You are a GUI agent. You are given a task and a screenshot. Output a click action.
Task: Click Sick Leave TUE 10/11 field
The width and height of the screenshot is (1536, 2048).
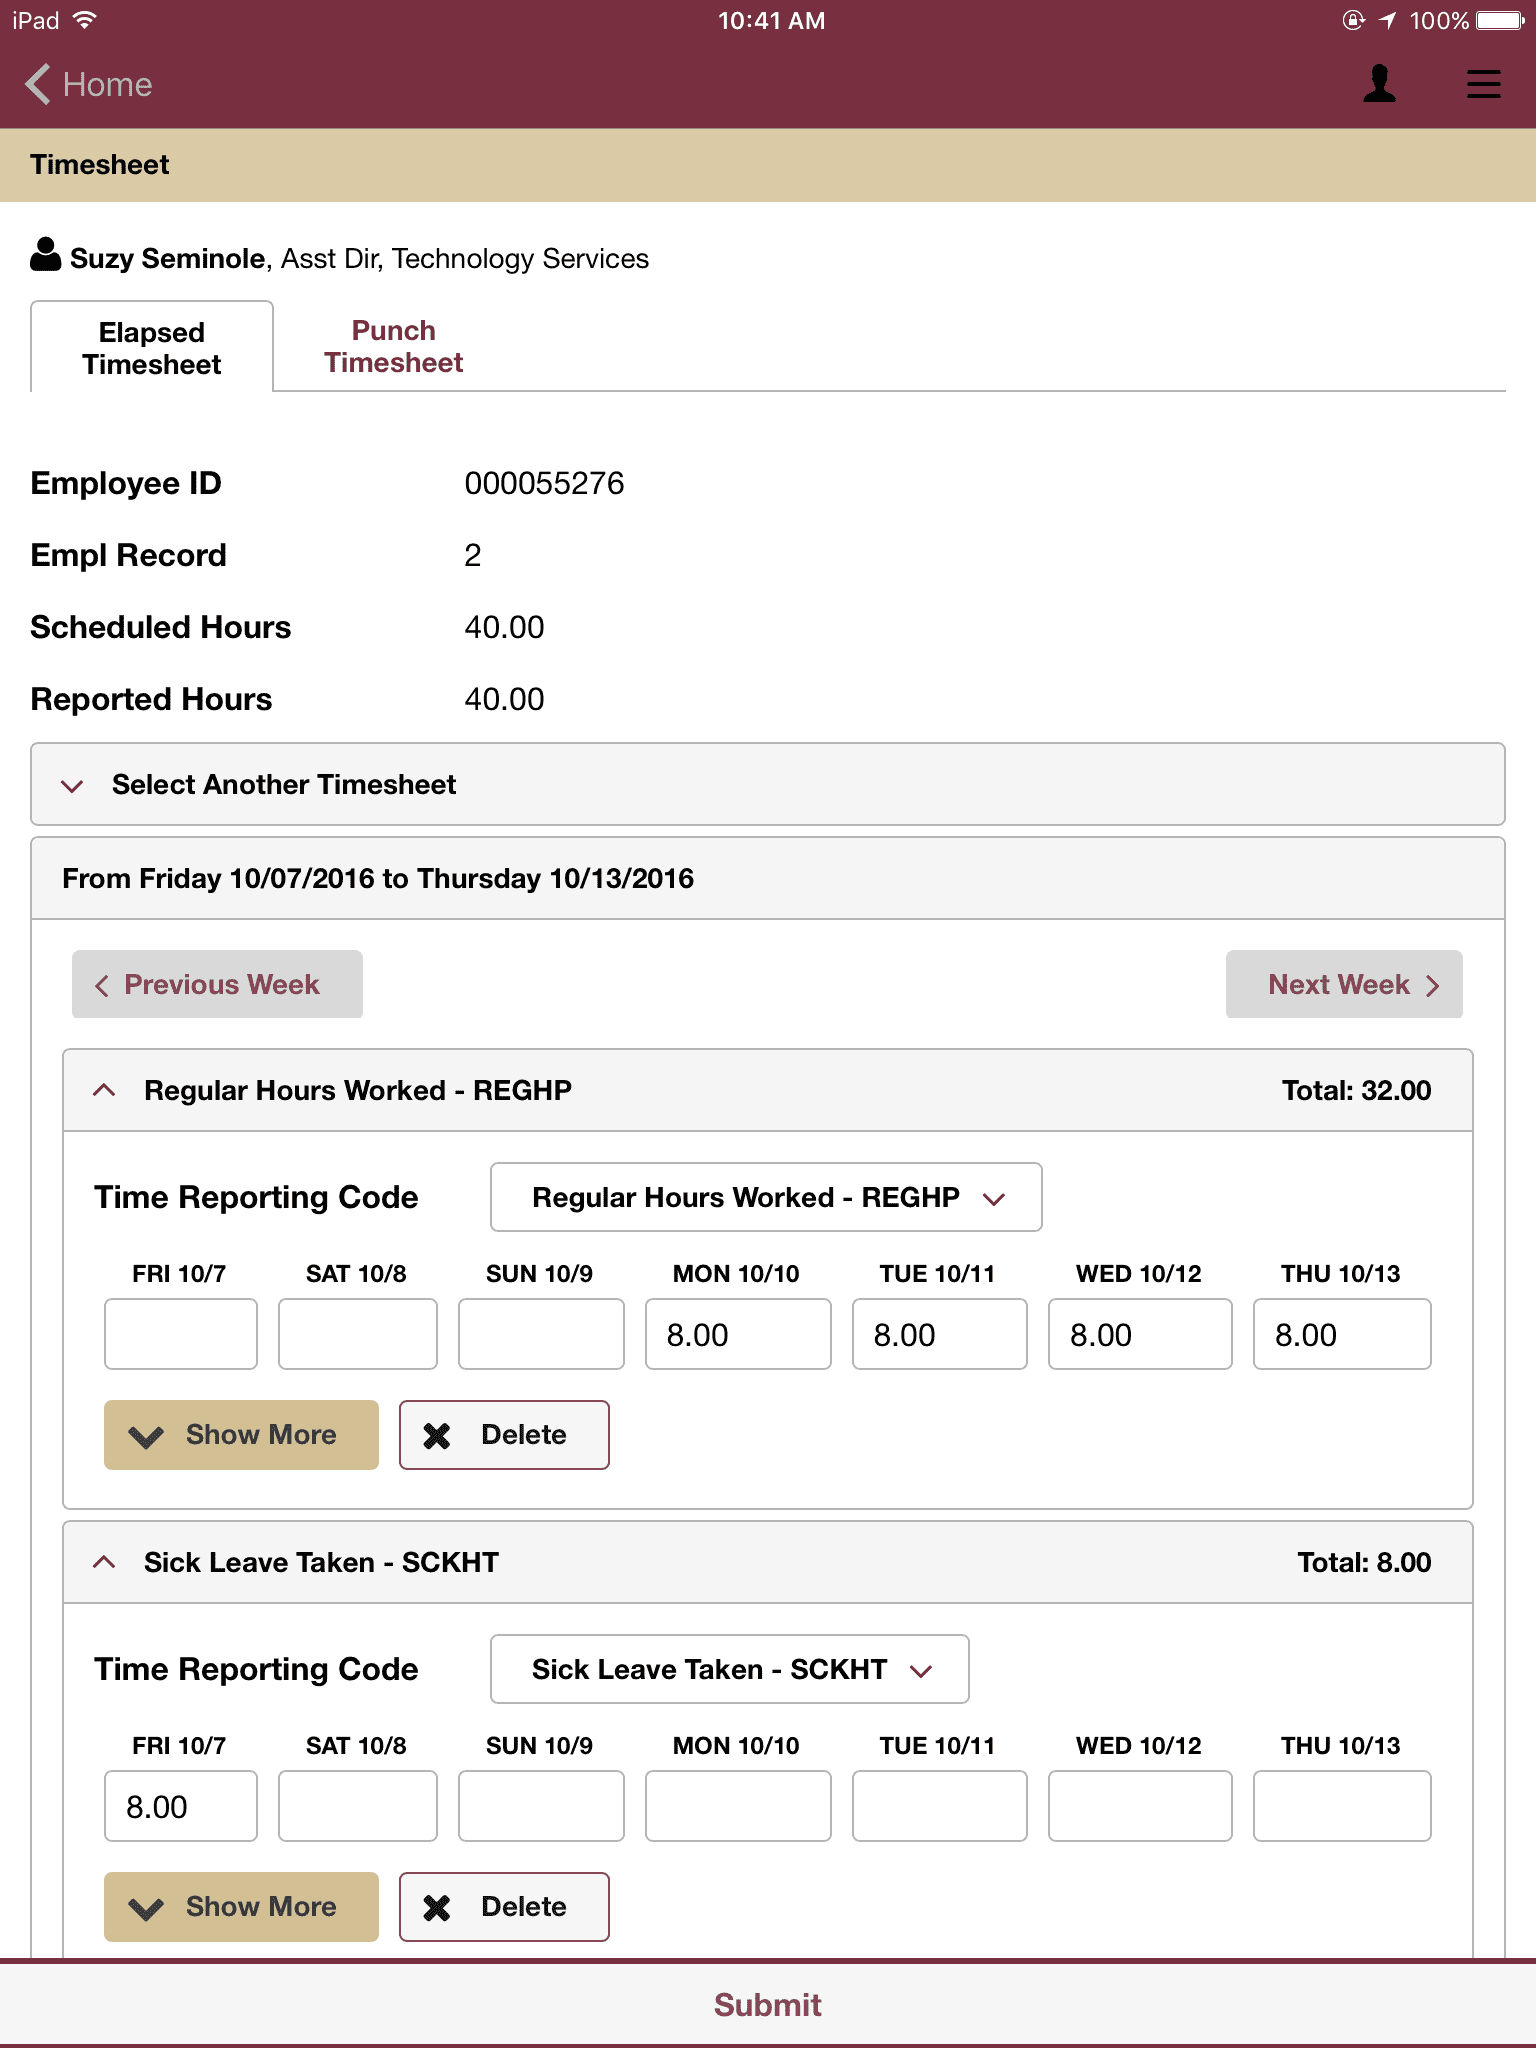pos(940,1806)
